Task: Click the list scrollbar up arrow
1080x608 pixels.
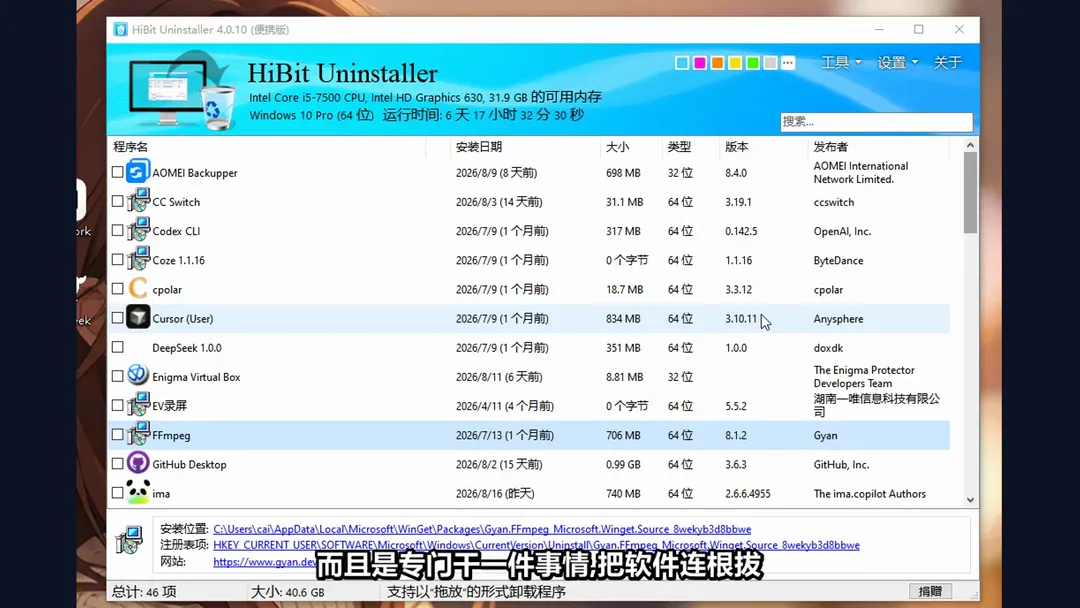Action: (x=970, y=145)
